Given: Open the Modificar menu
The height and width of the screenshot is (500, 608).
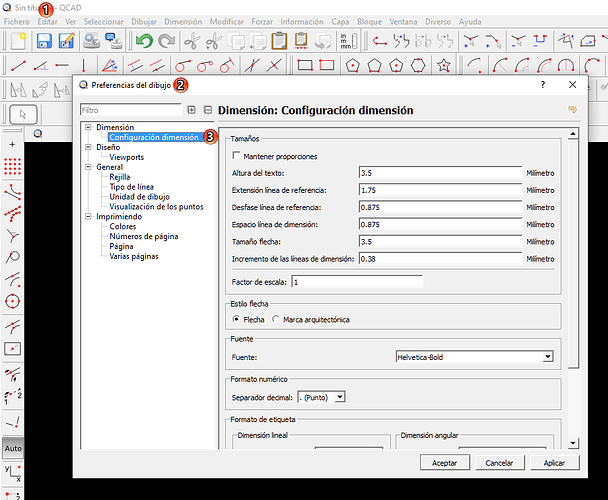Looking at the screenshot, I should pos(227,21).
